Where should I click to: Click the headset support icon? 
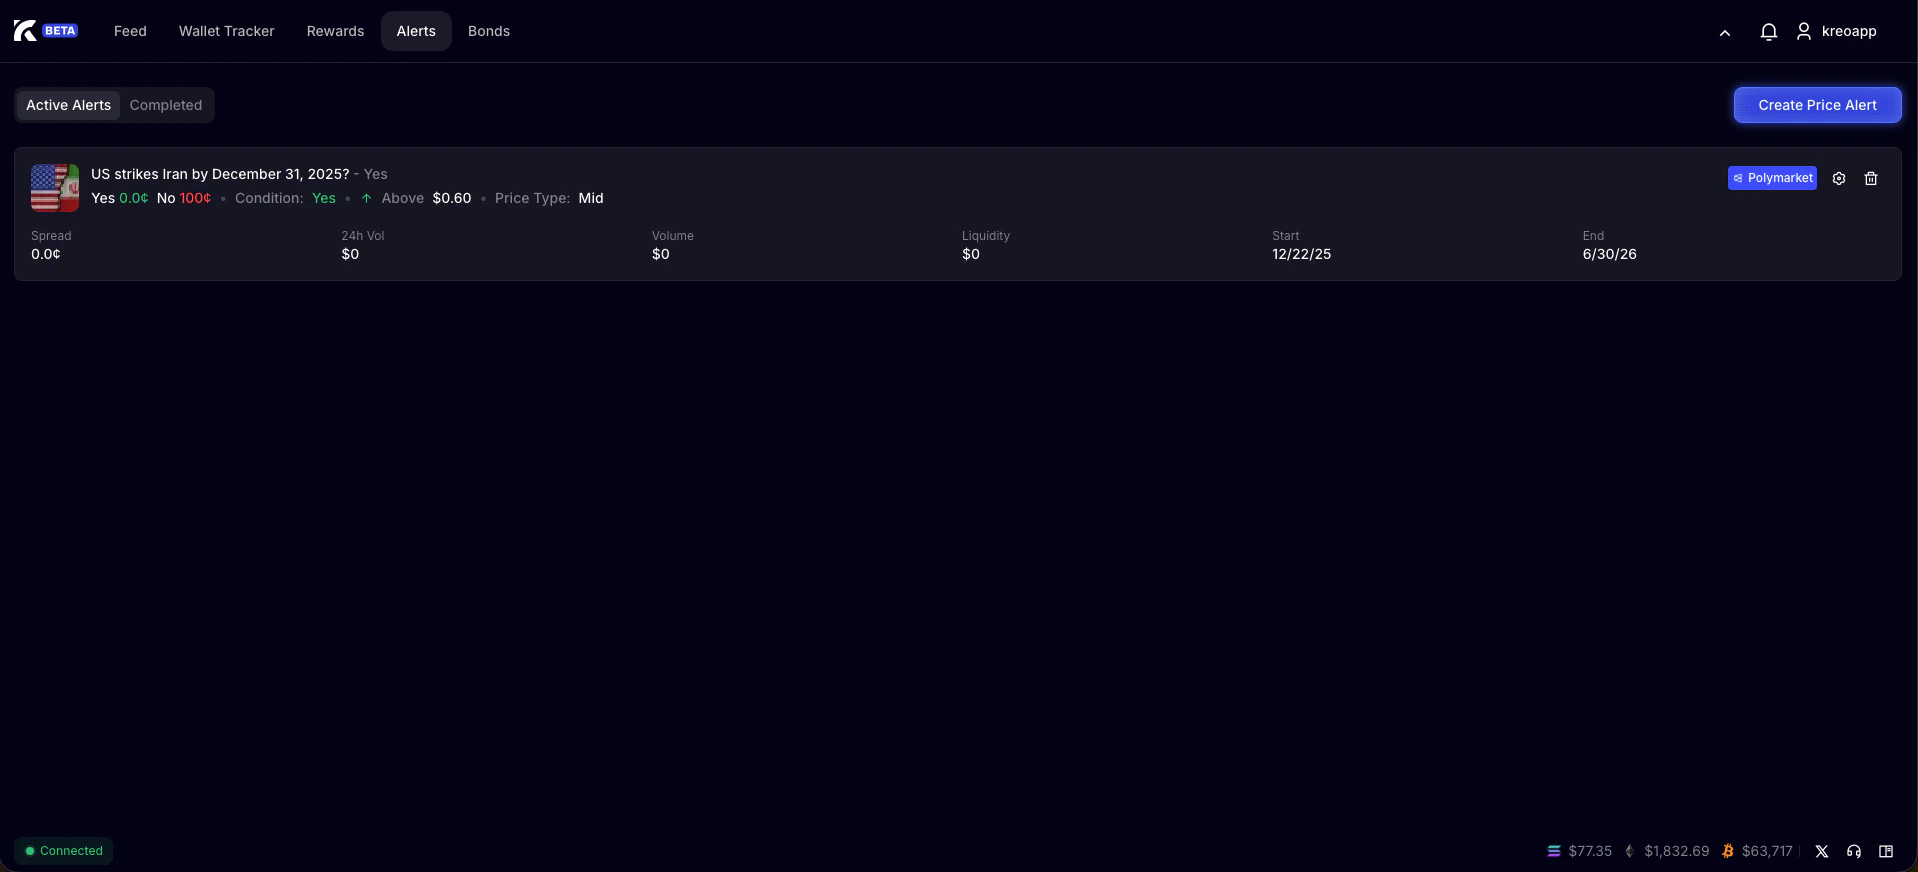click(x=1854, y=851)
